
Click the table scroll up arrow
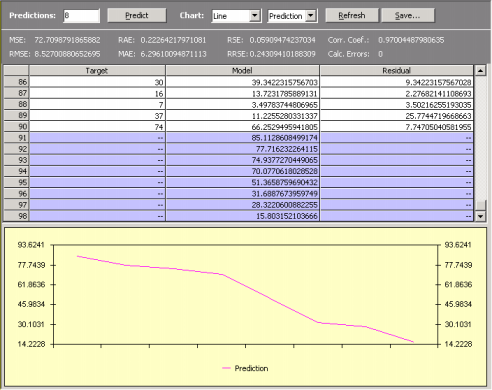point(480,71)
